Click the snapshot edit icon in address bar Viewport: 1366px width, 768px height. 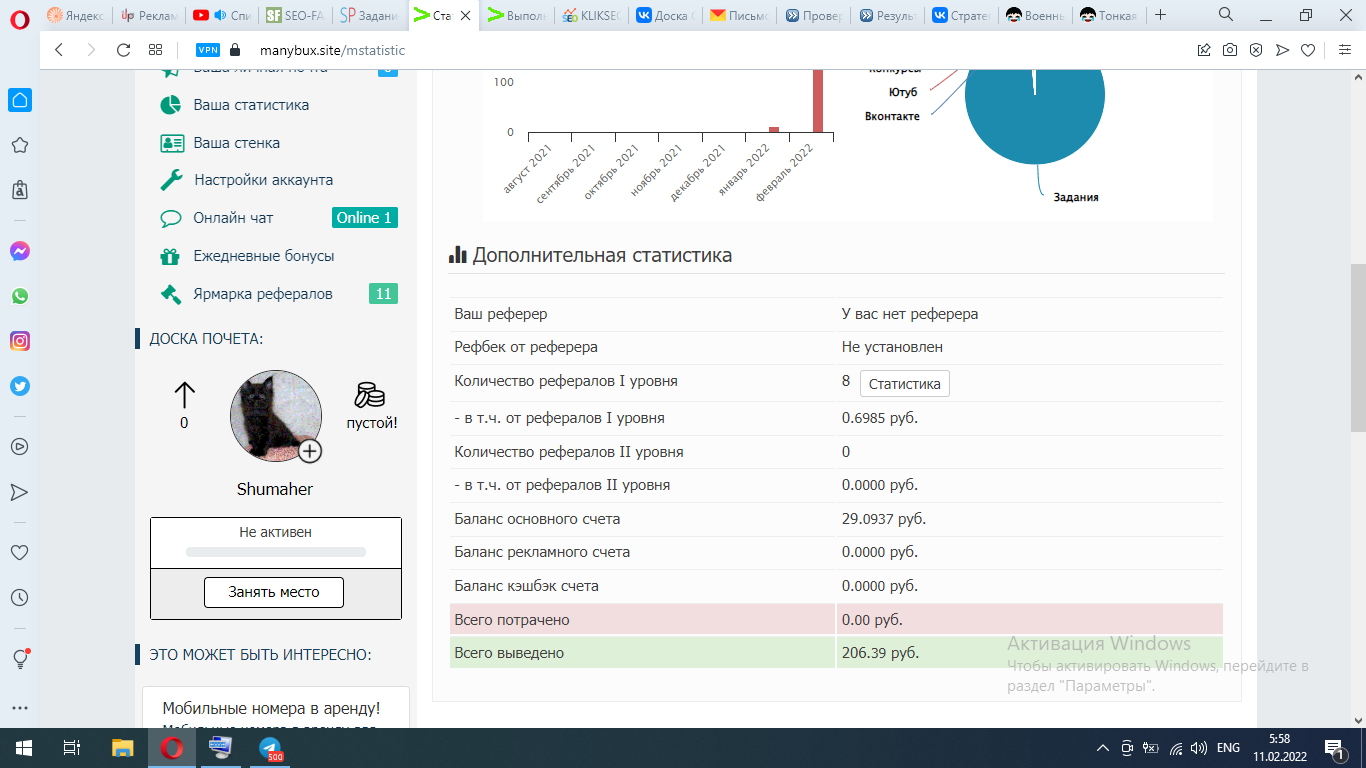(x=1204, y=50)
